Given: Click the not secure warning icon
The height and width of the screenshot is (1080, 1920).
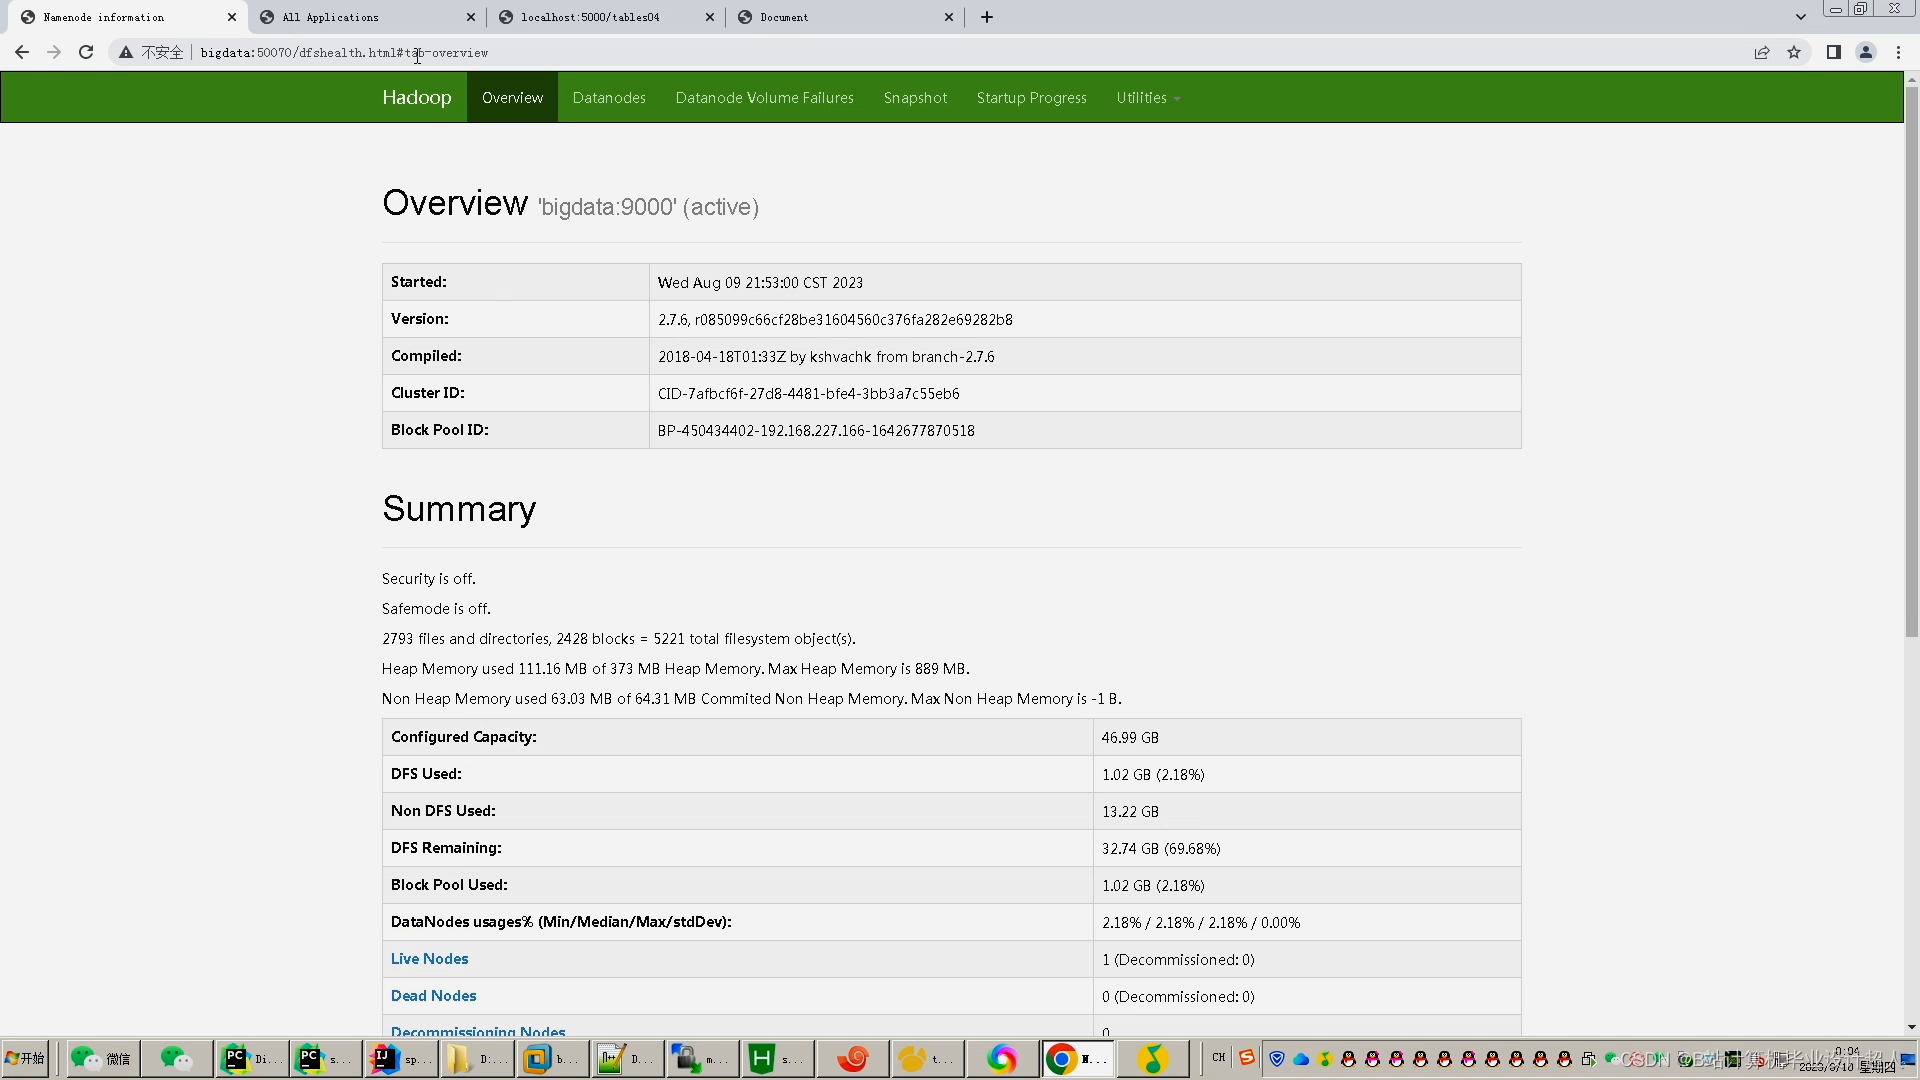Looking at the screenshot, I should tap(126, 52).
